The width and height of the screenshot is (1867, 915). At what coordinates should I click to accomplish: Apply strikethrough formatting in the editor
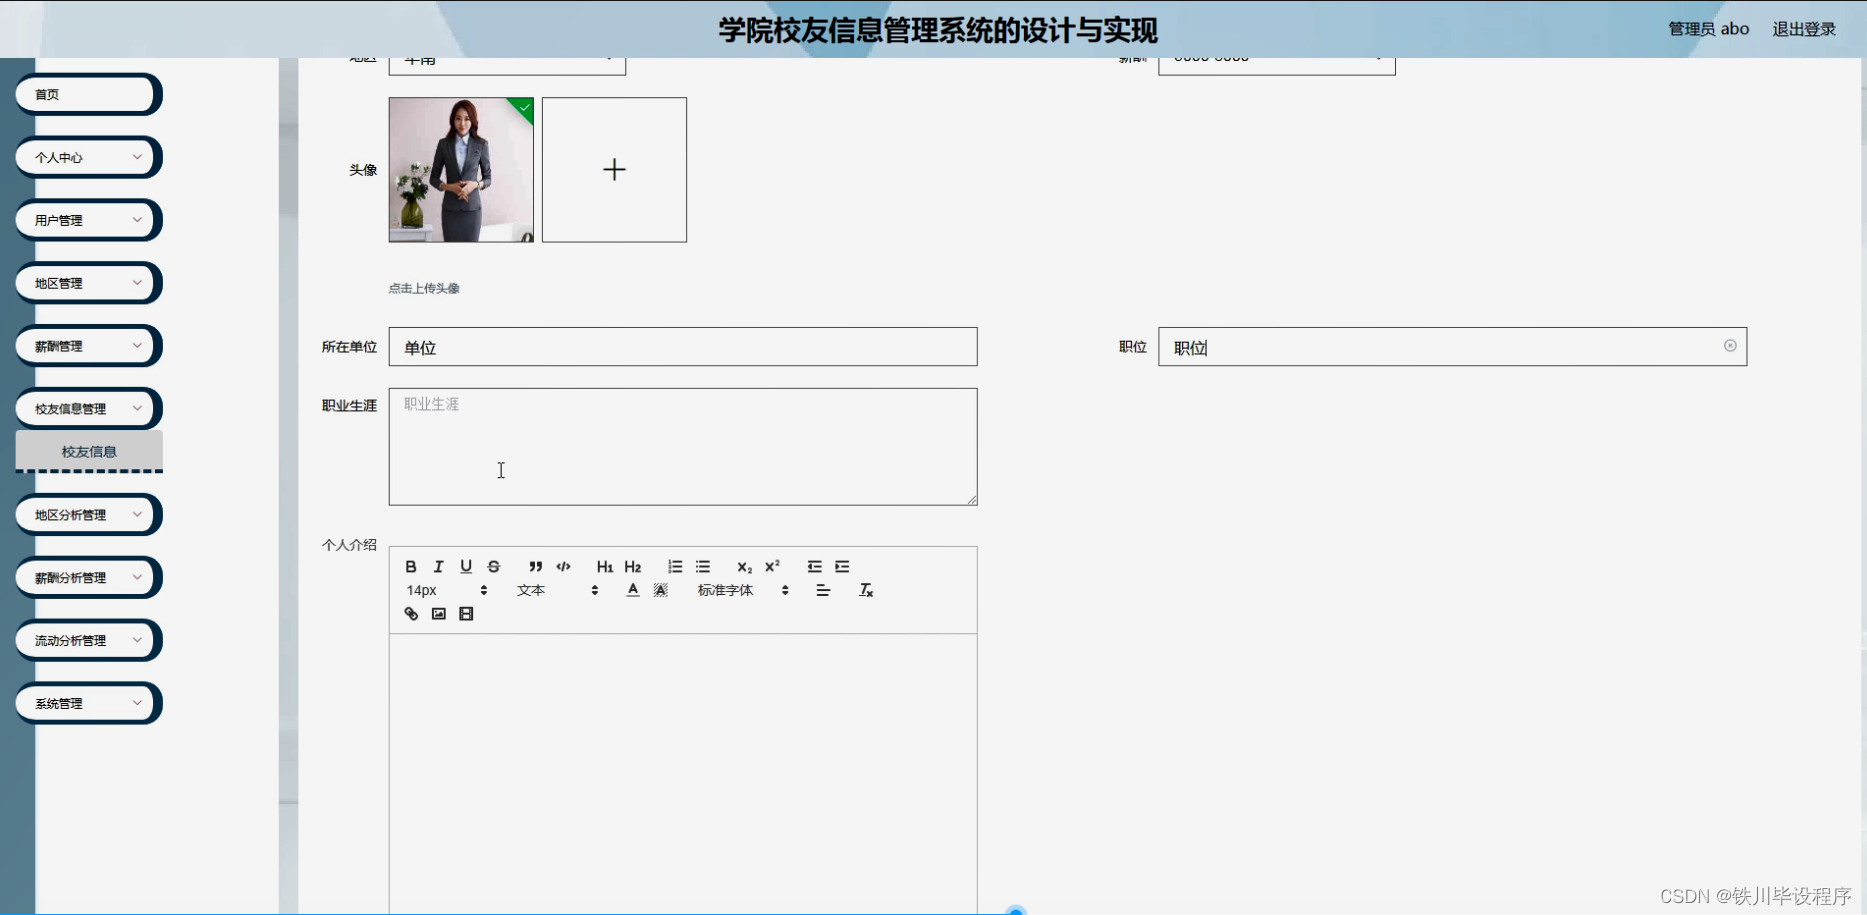point(493,566)
